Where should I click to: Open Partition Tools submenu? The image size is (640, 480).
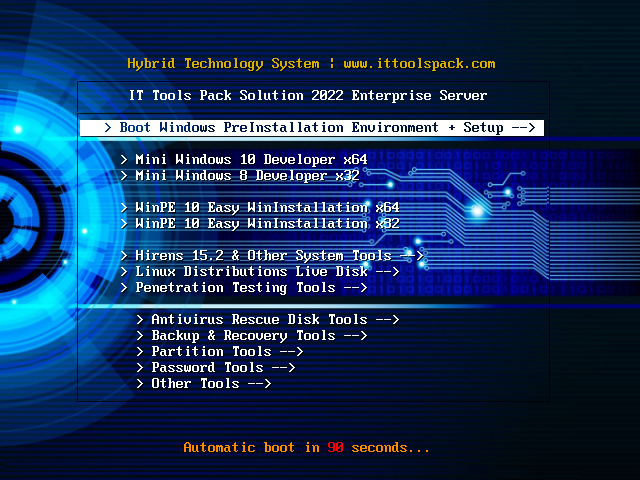pyautogui.click(x=220, y=351)
